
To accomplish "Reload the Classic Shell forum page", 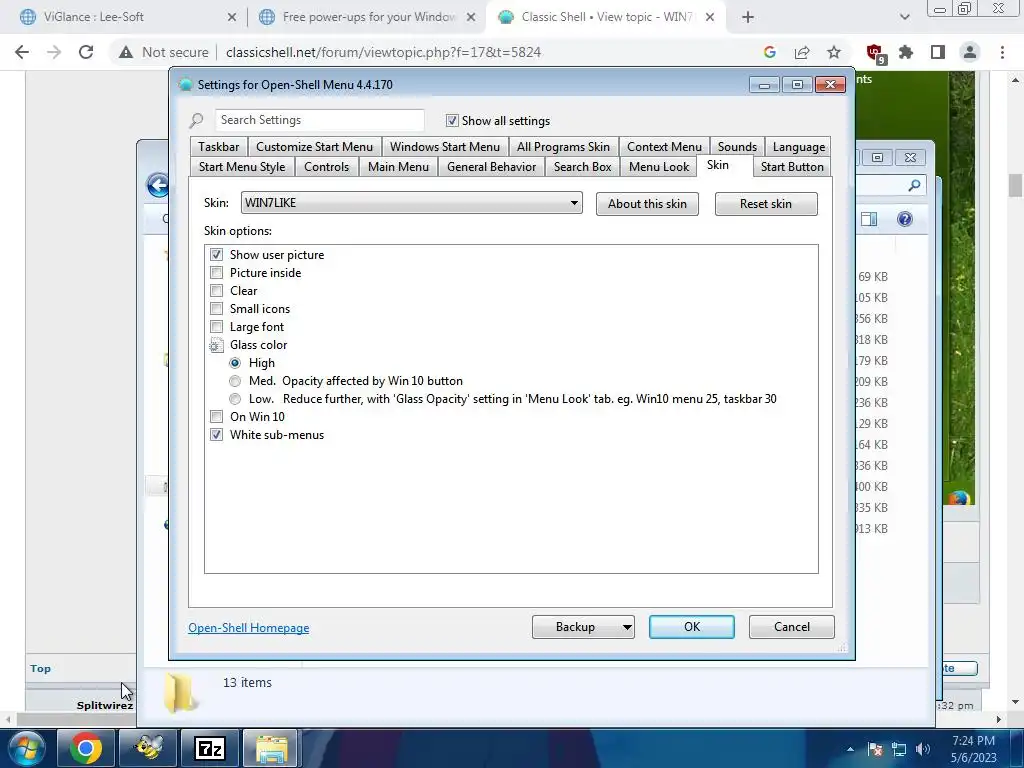I will pos(86,52).
